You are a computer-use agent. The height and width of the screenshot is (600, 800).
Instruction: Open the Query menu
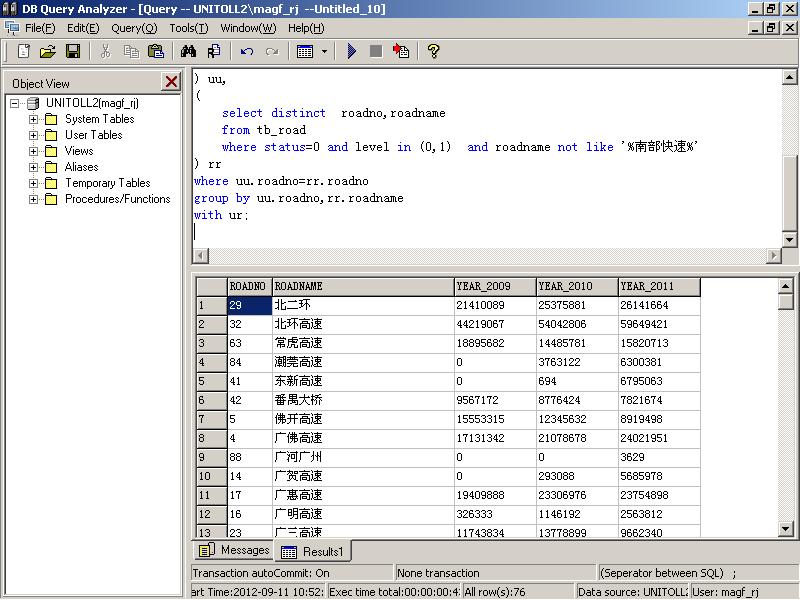(133, 28)
